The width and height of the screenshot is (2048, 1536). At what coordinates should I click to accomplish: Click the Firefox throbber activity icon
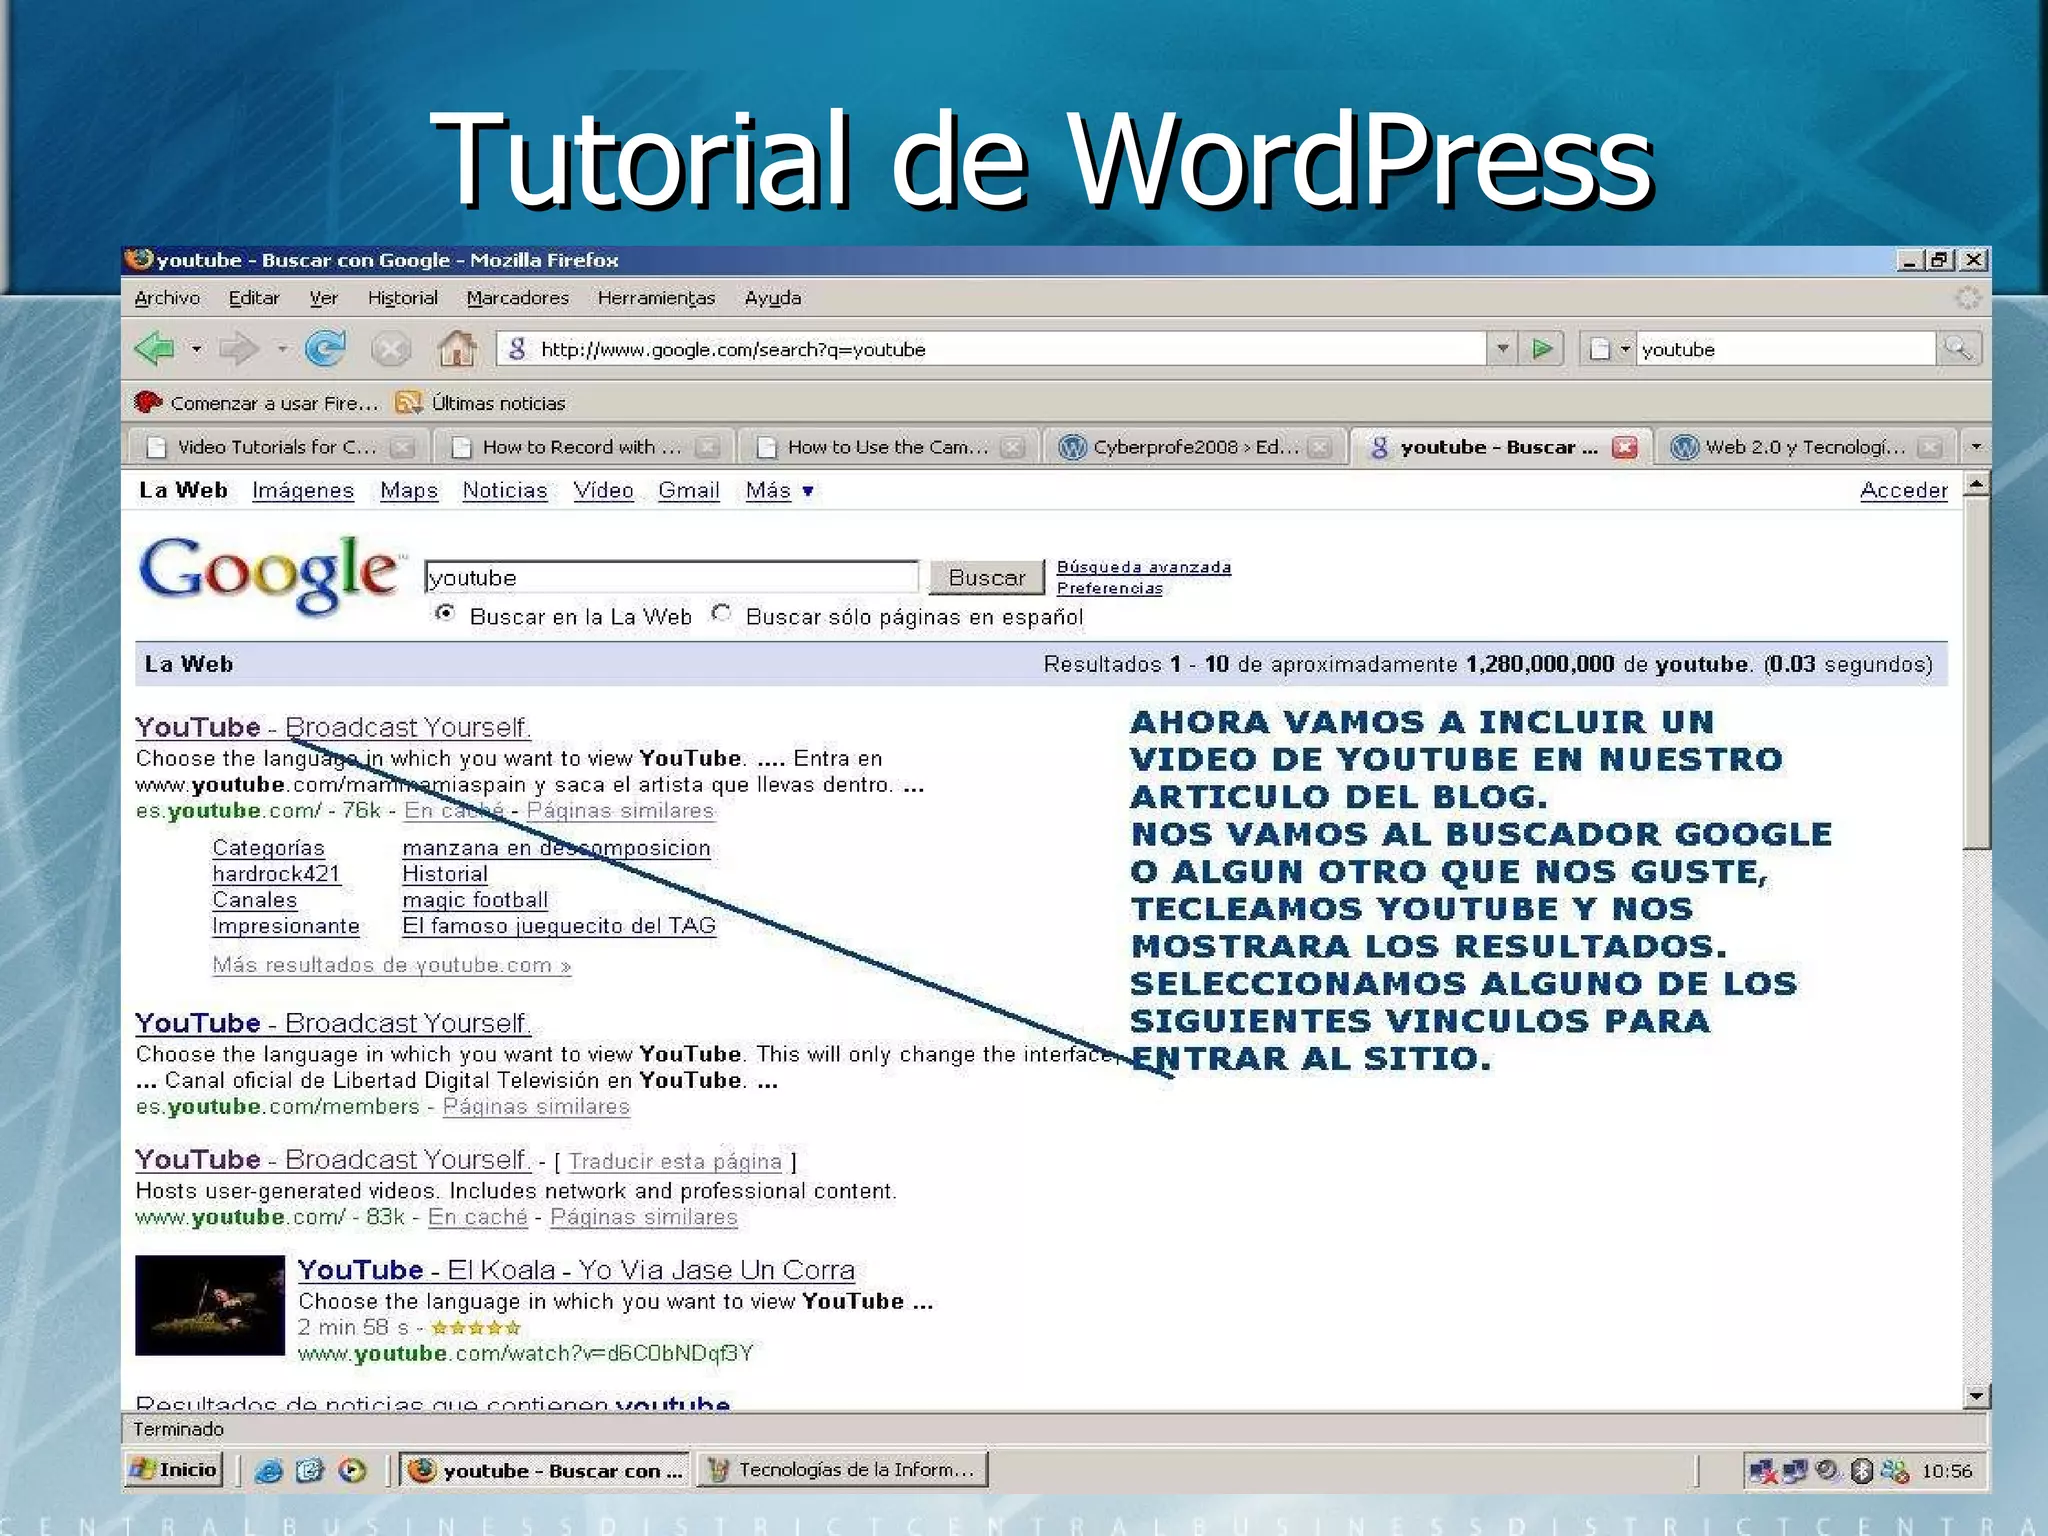pyautogui.click(x=1967, y=298)
